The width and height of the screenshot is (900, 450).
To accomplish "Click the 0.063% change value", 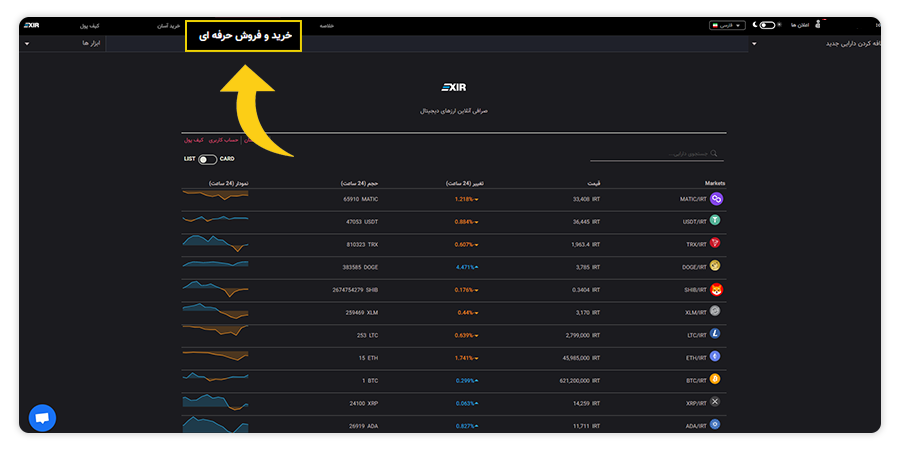I will [467, 404].
